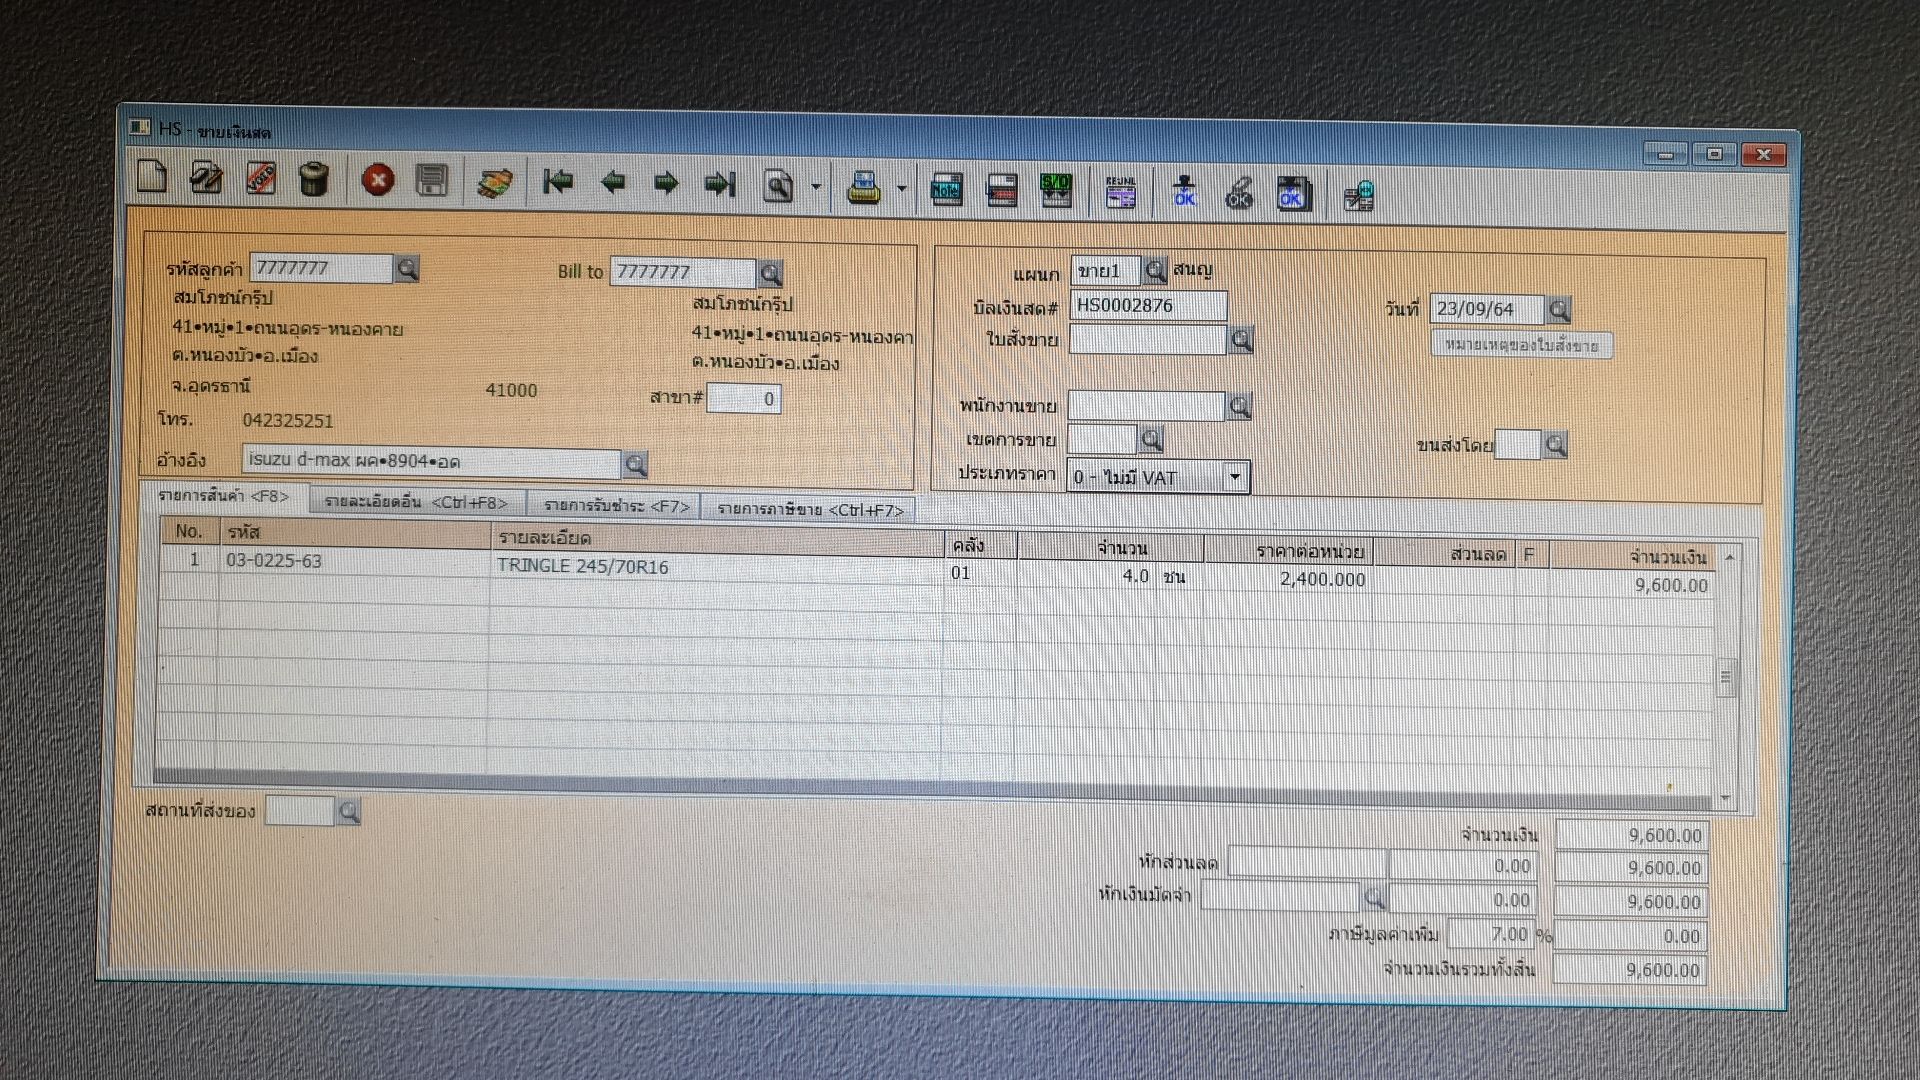The width and height of the screenshot is (1920, 1080).
Task: Click bill number field HS0002876
Action: [1148, 306]
